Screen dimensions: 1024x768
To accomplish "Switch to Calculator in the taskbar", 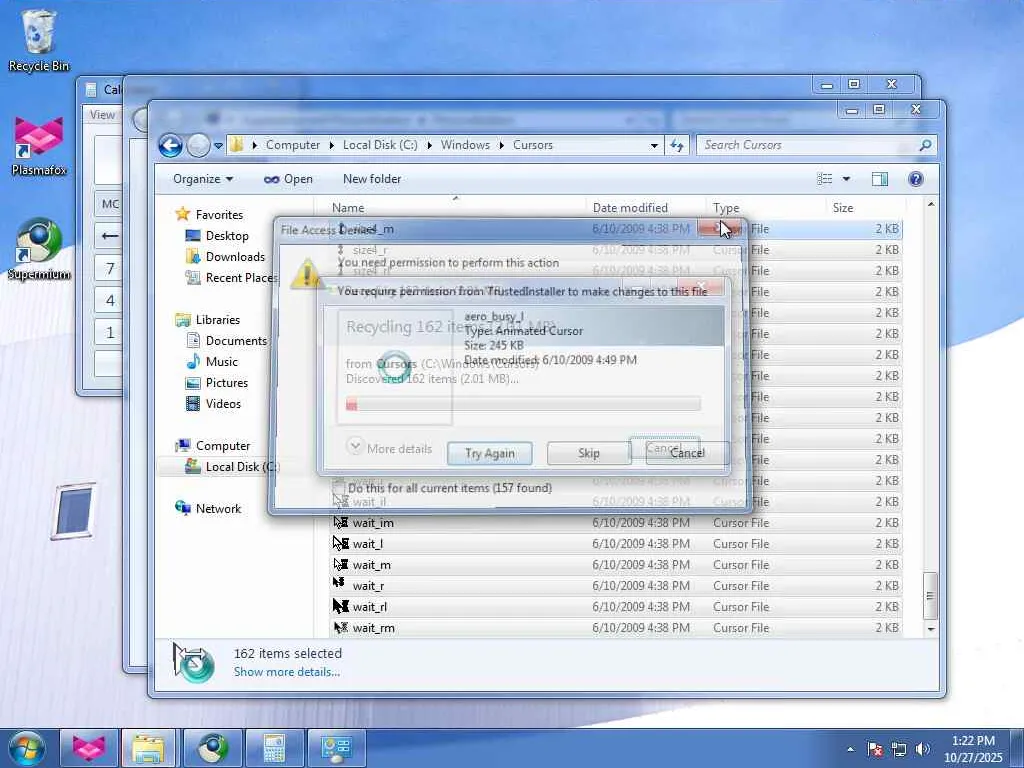I will tap(274, 748).
